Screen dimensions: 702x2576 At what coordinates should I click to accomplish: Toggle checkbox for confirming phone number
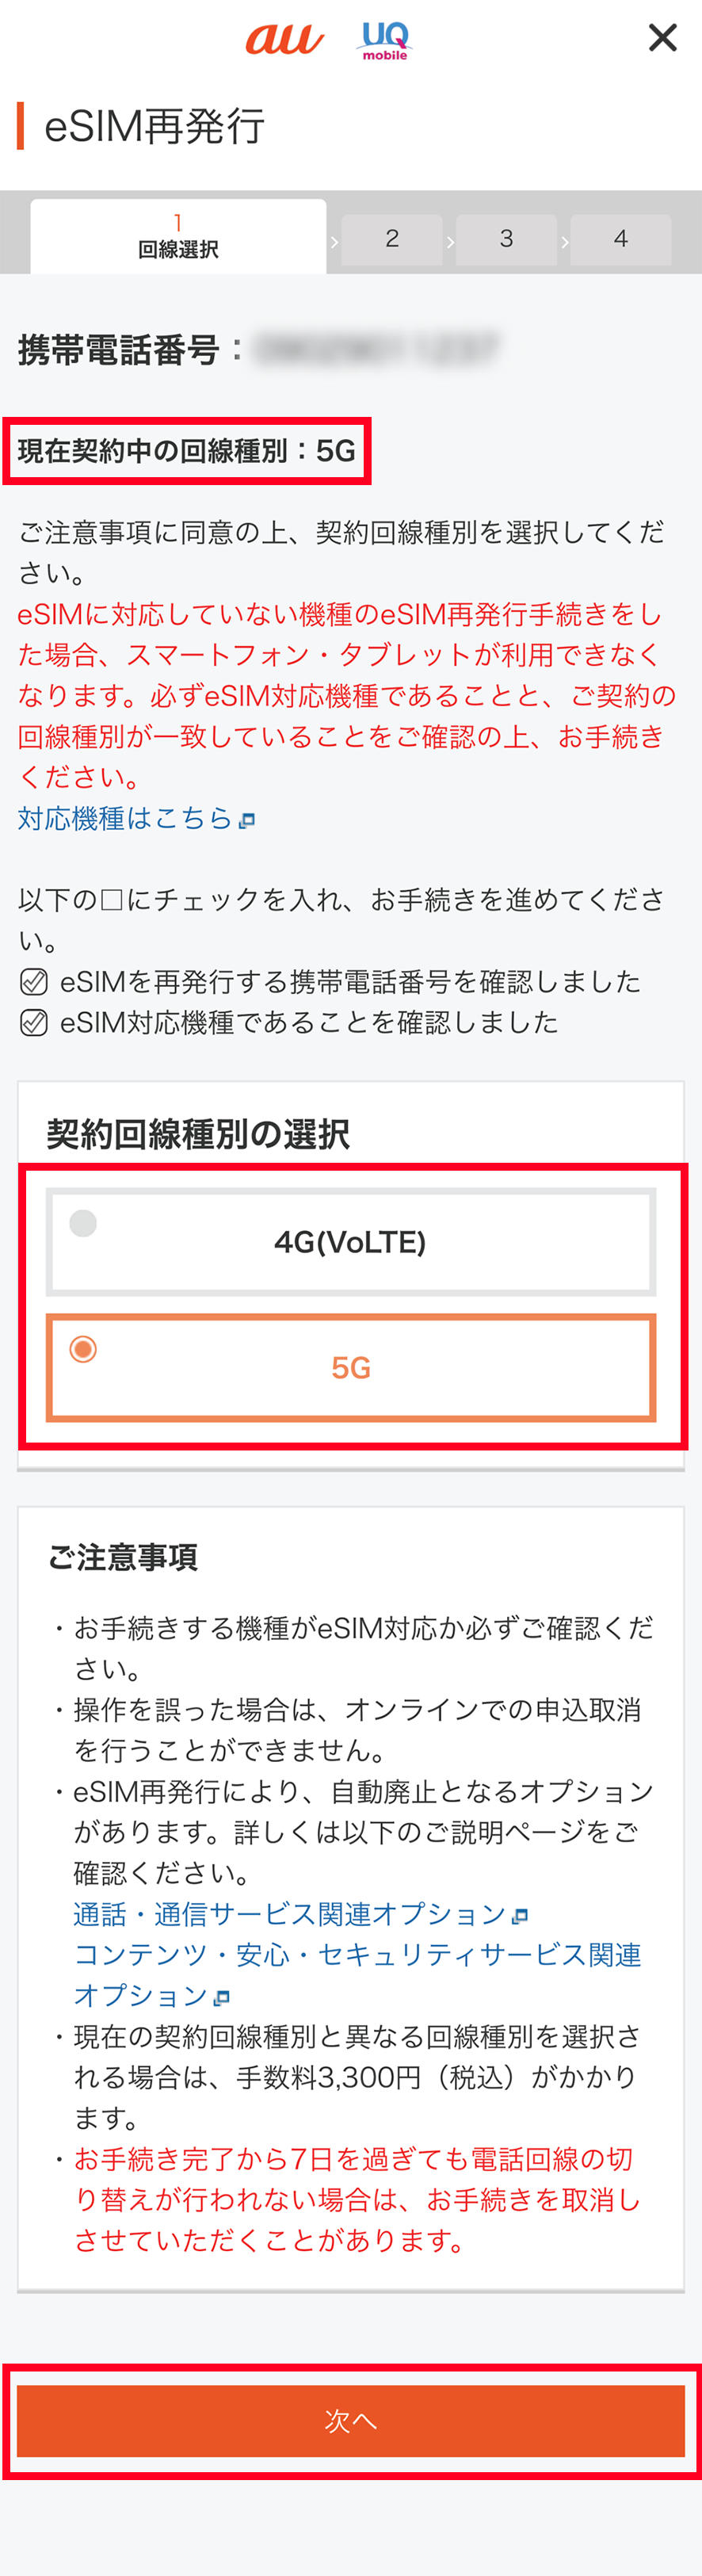pyautogui.click(x=34, y=982)
